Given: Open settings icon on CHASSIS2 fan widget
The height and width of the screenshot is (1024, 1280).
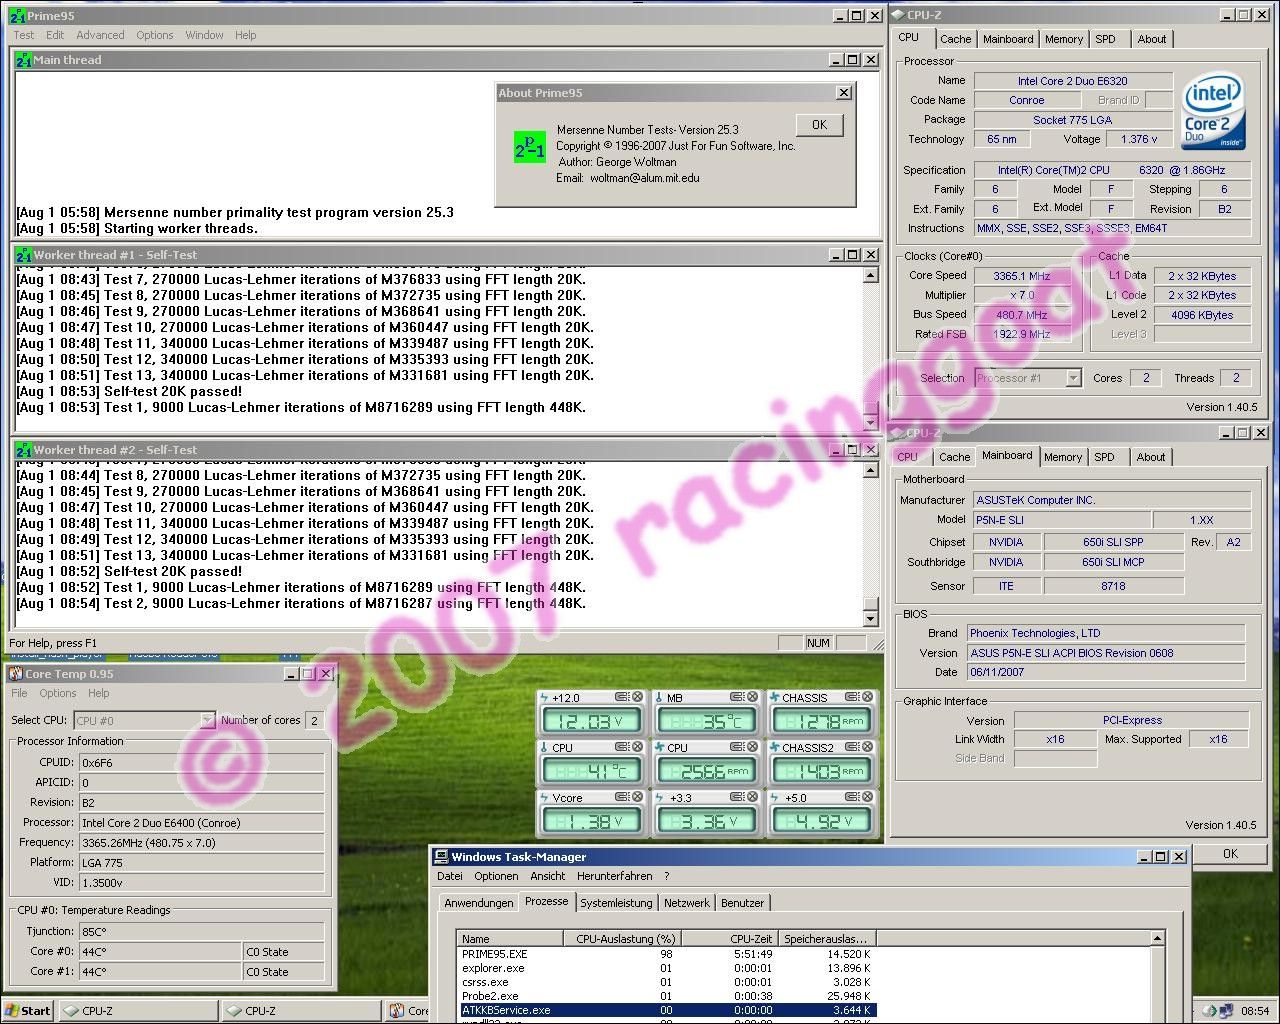Looking at the screenshot, I should click(x=851, y=747).
